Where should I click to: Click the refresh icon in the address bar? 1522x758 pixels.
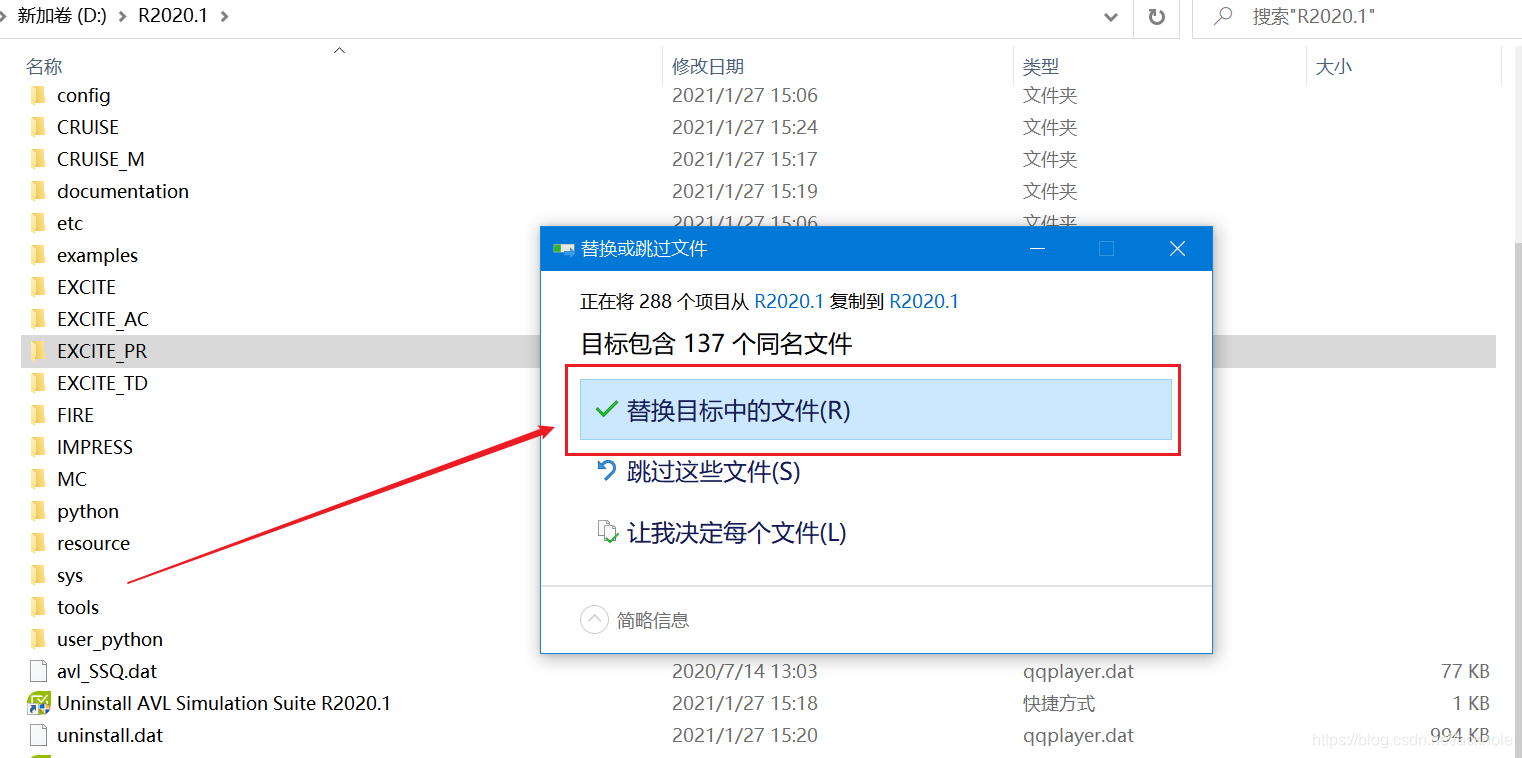point(1156,19)
